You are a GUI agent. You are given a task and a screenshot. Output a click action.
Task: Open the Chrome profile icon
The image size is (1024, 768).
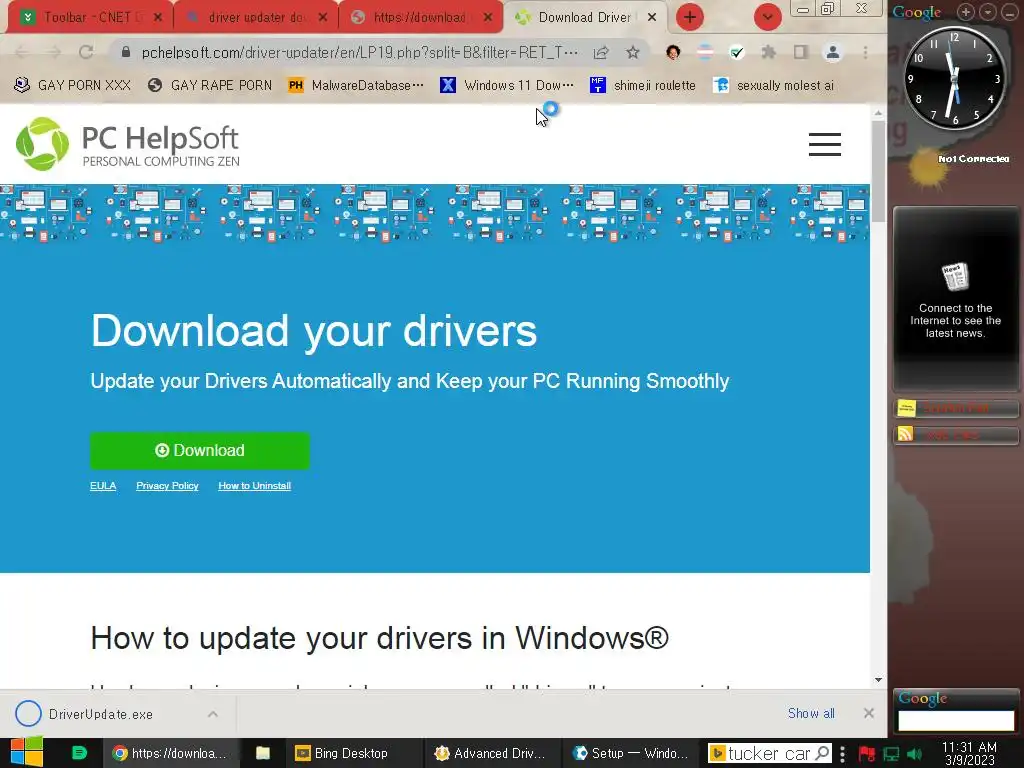[x=833, y=52]
